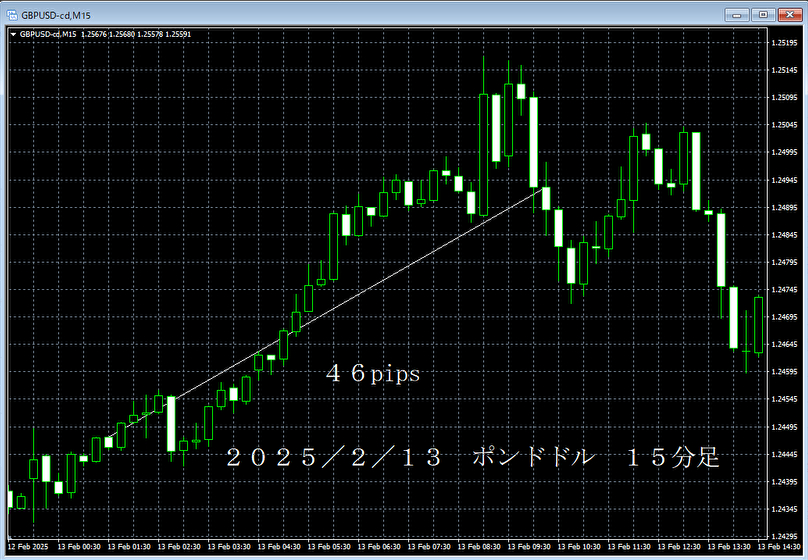808x560 pixels.
Task: Click the 1.24395 price label on the price scale
Action: pos(784,482)
